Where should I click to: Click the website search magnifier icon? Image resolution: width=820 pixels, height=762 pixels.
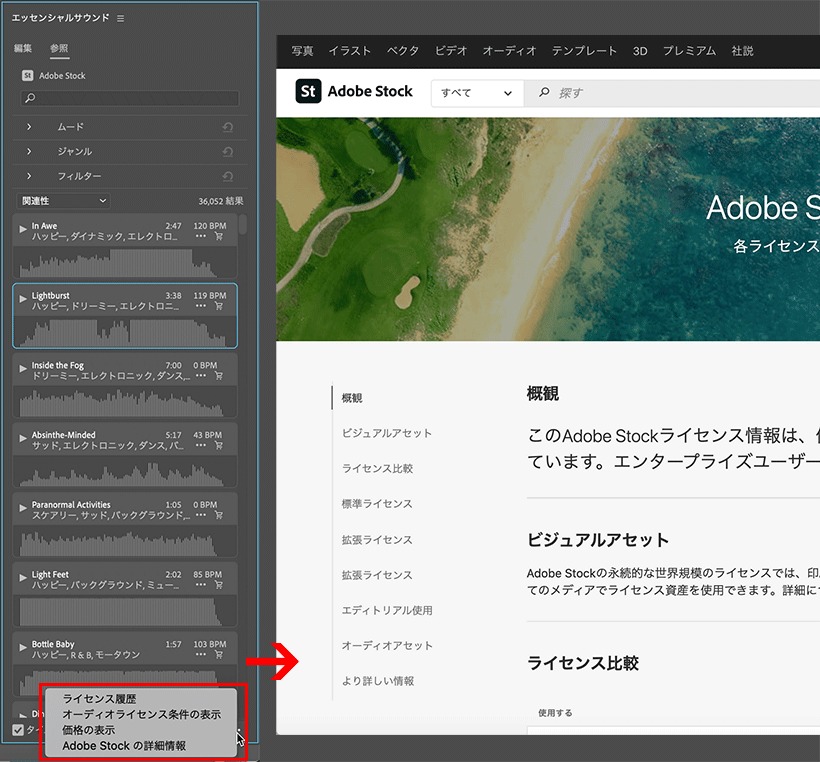pos(544,92)
